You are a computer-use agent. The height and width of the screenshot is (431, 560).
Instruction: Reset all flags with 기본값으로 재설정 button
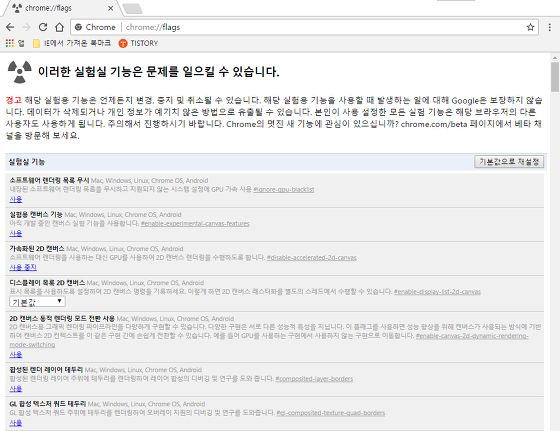click(509, 162)
